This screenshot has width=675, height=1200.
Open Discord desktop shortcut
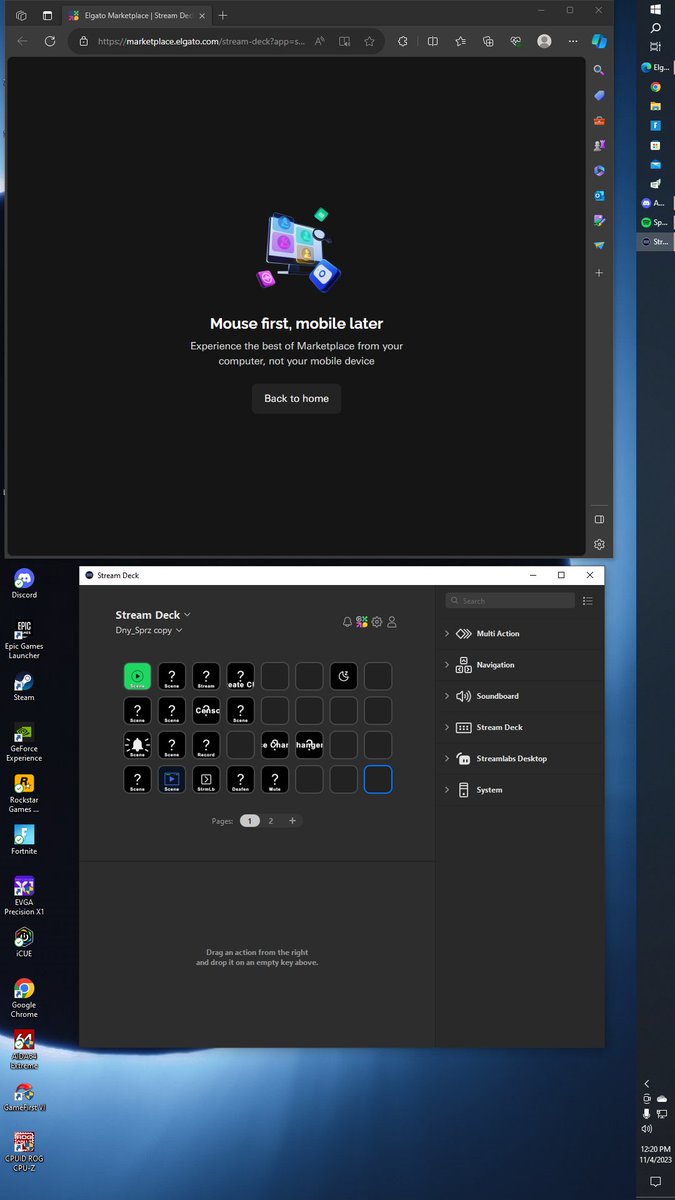(24, 583)
